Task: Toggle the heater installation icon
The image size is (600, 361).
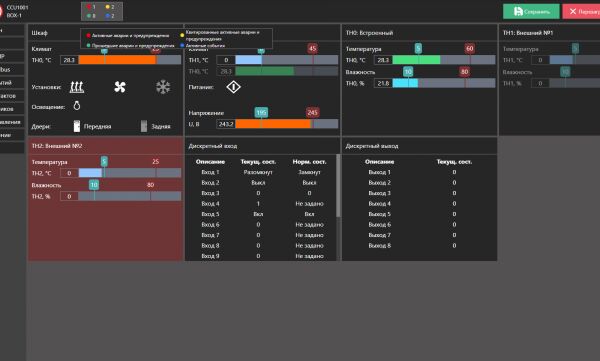Action: (77, 87)
